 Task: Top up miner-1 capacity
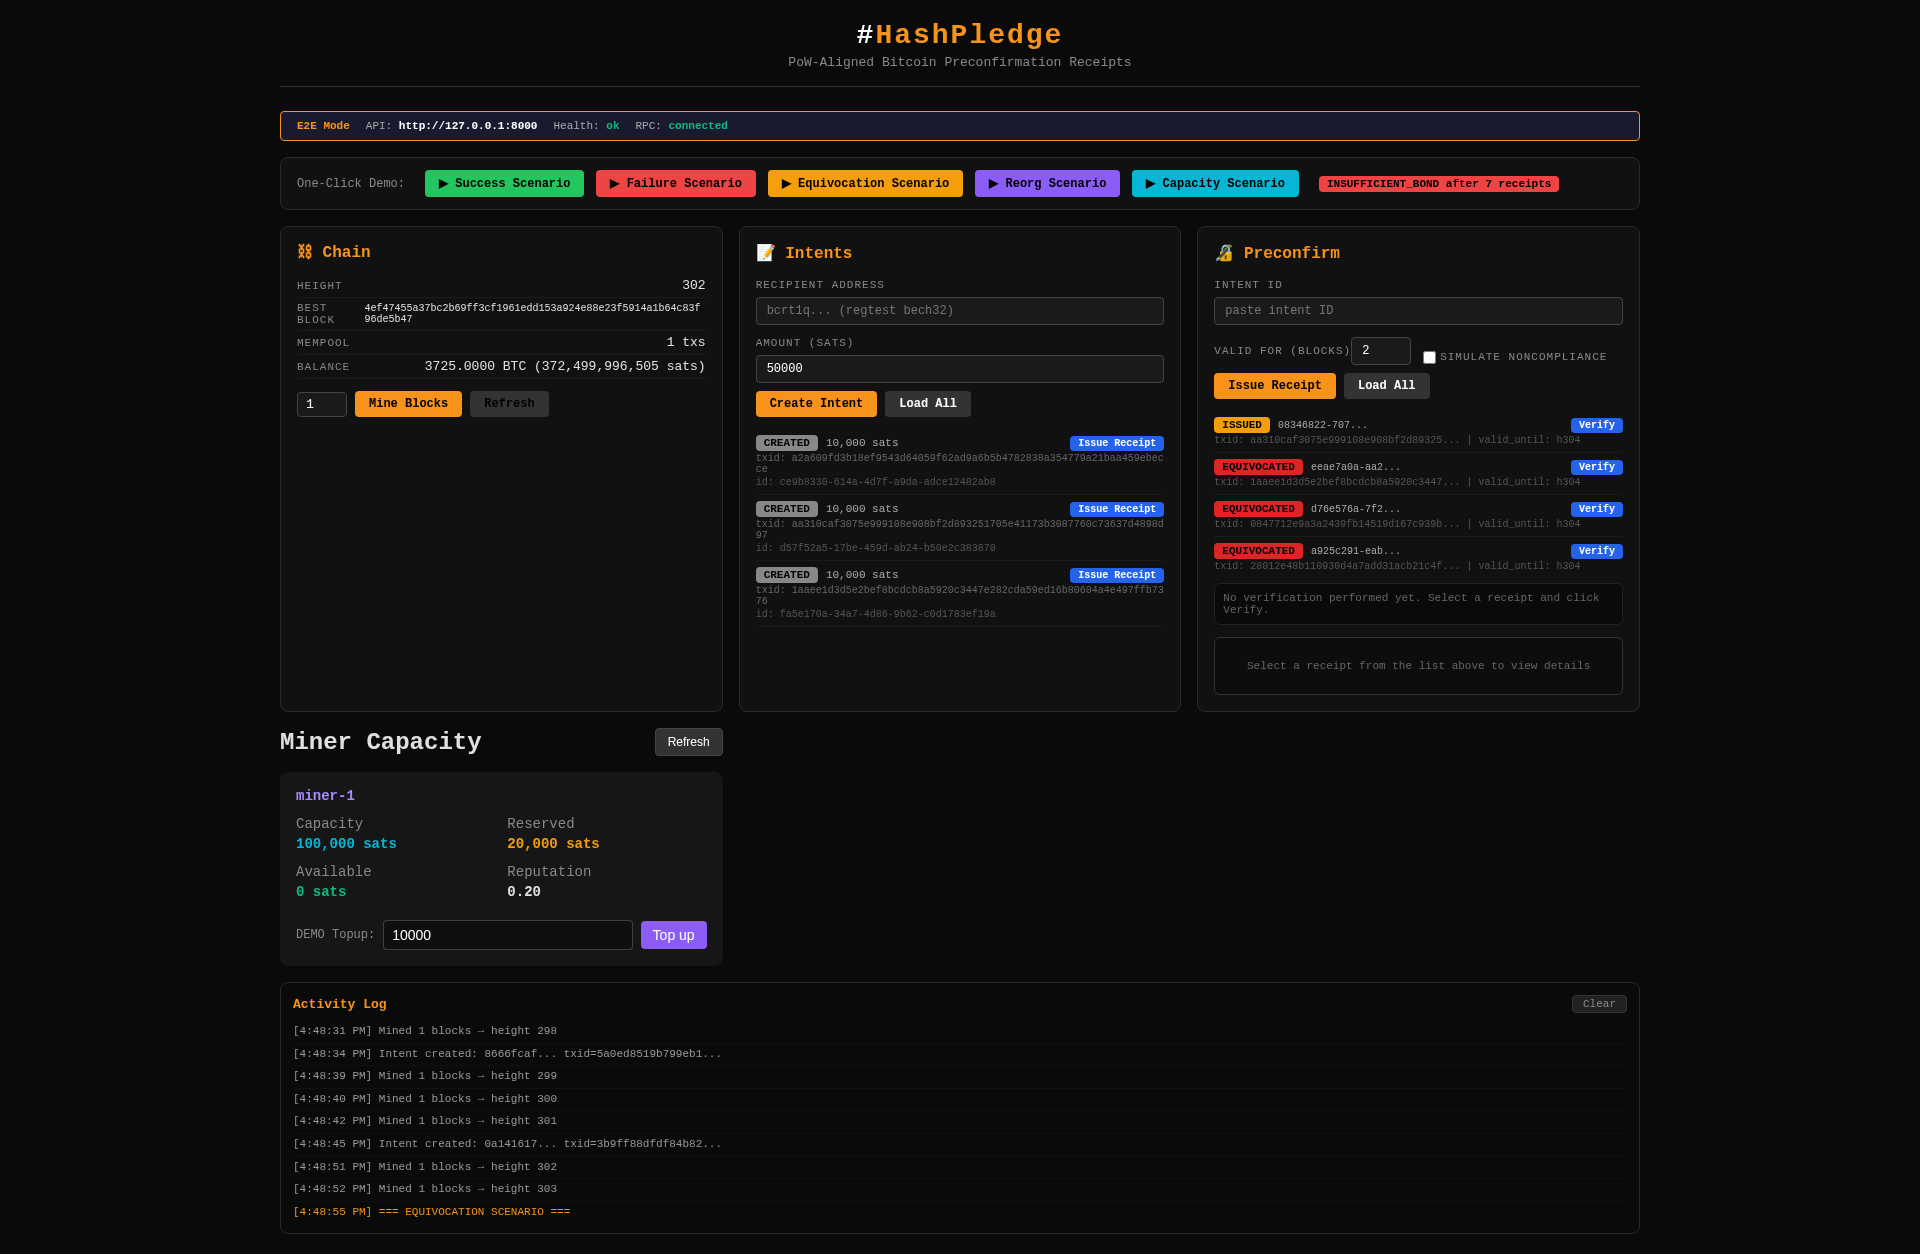point(673,935)
